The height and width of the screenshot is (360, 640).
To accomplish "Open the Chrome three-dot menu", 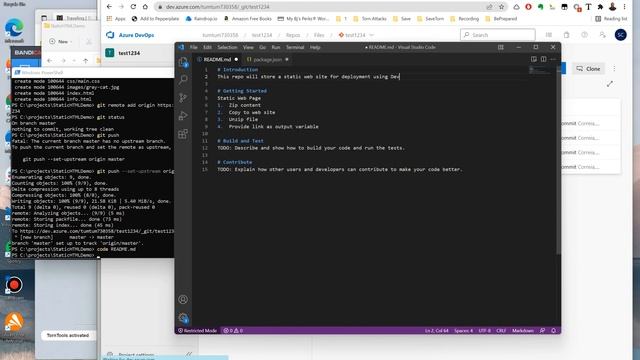I will coord(624,7).
